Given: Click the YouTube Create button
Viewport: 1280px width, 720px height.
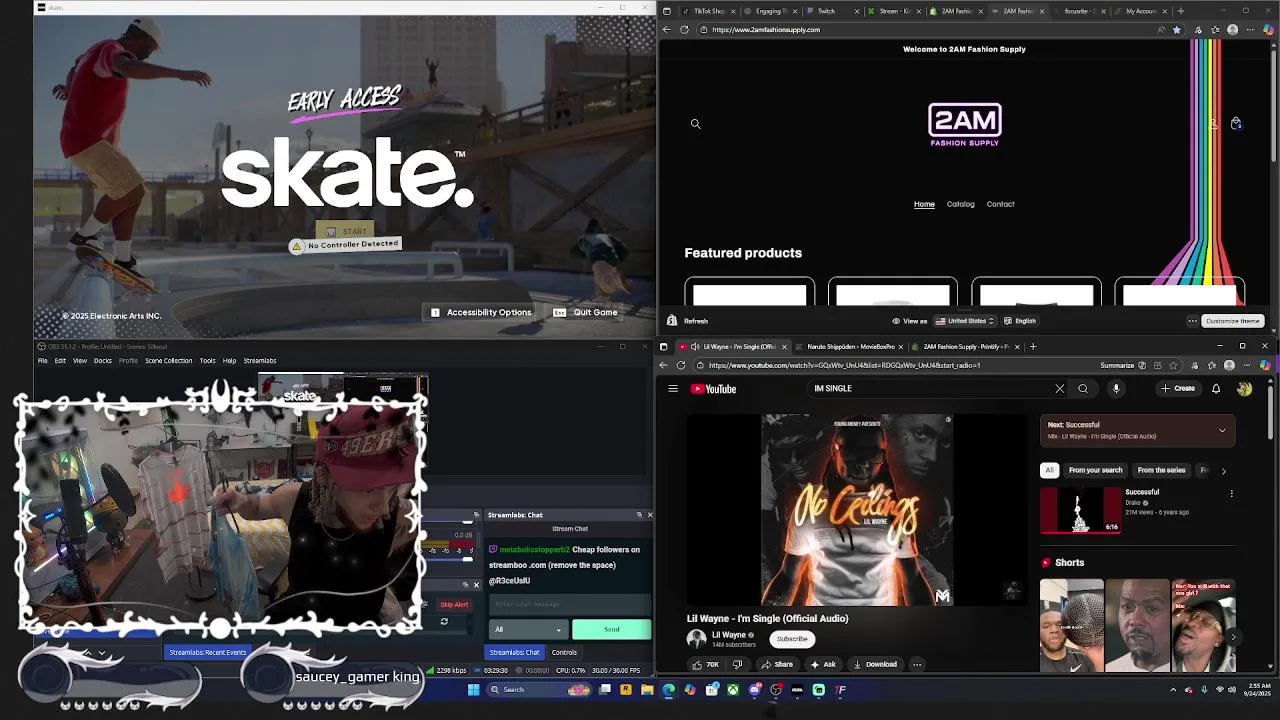Looking at the screenshot, I should pyautogui.click(x=1178, y=389).
